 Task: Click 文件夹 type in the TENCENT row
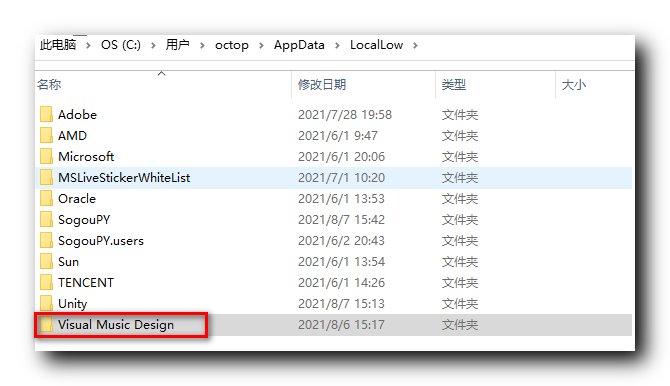click(x=460, y=282)
